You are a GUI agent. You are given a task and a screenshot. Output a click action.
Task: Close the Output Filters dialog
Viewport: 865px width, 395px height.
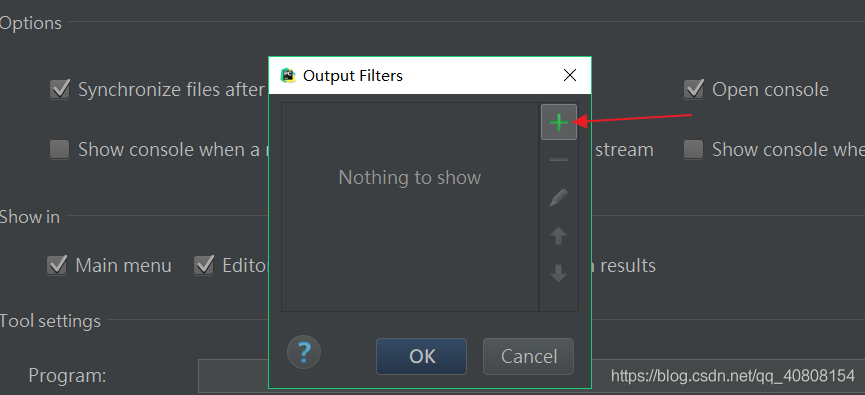tap(570, 75)
